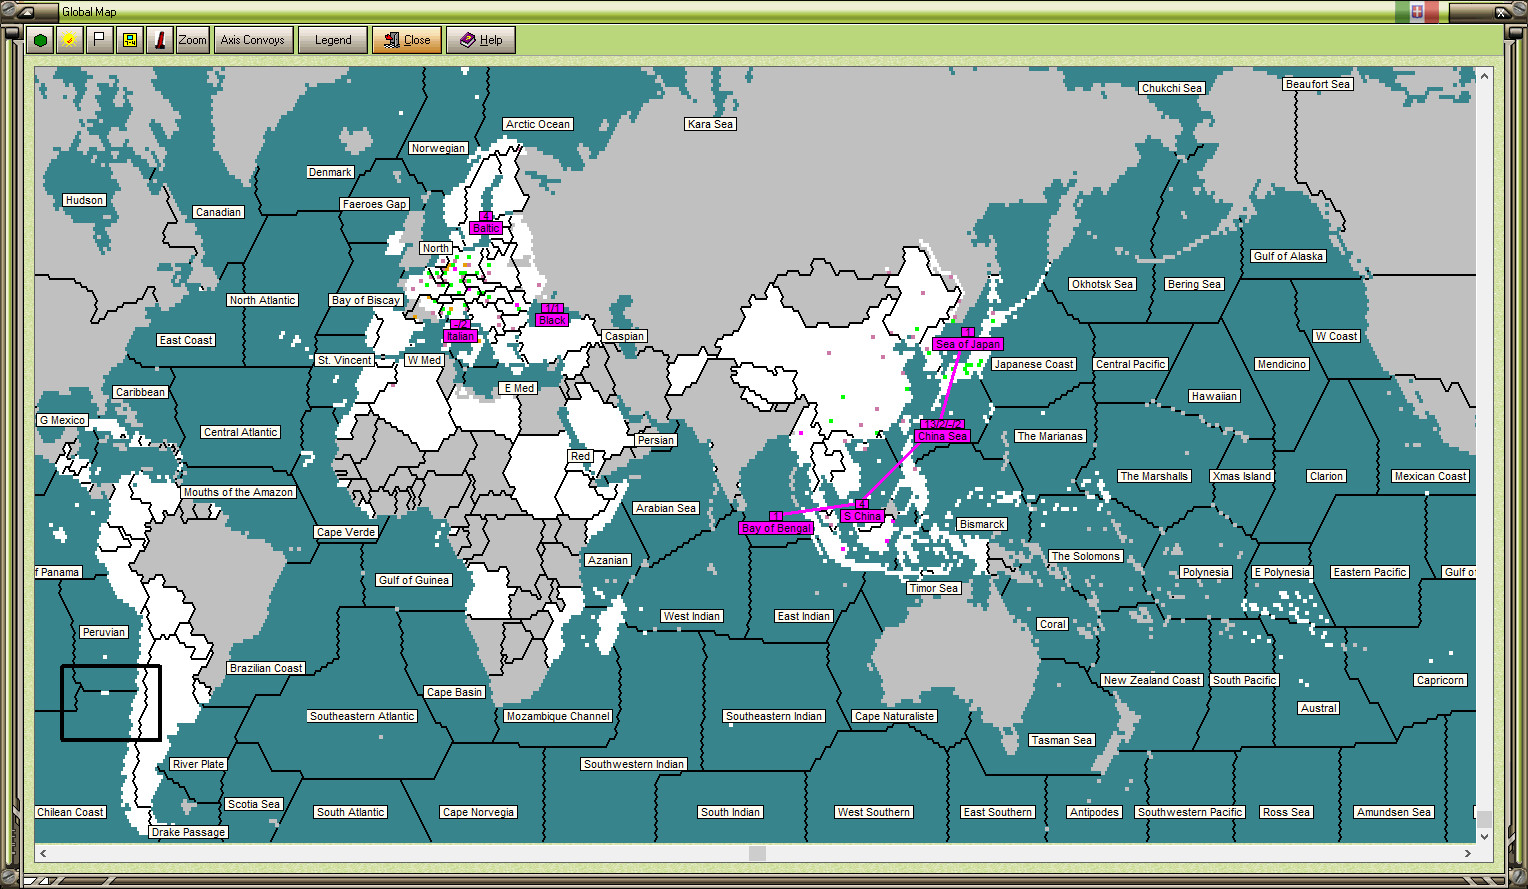Click the Mexican Coast label
Viewport: 1528px width, 889px height.
pyautogui.click(x=1431, y=476)
